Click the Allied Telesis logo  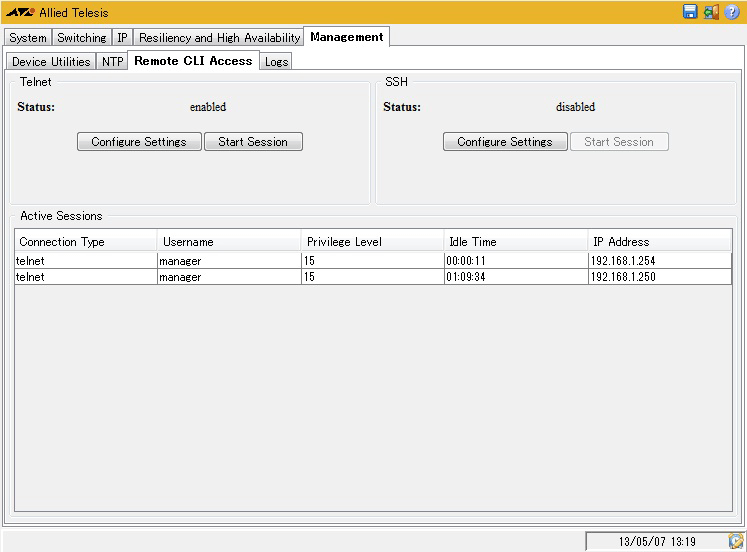tap(20, 13)
